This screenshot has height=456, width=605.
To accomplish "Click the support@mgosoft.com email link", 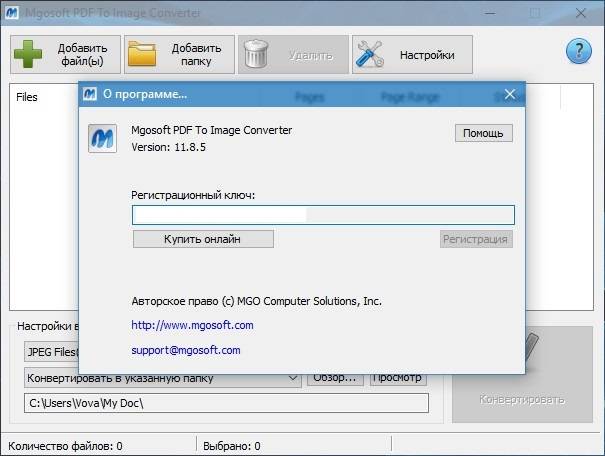I will pyautogui.click(x=186, y=350).
